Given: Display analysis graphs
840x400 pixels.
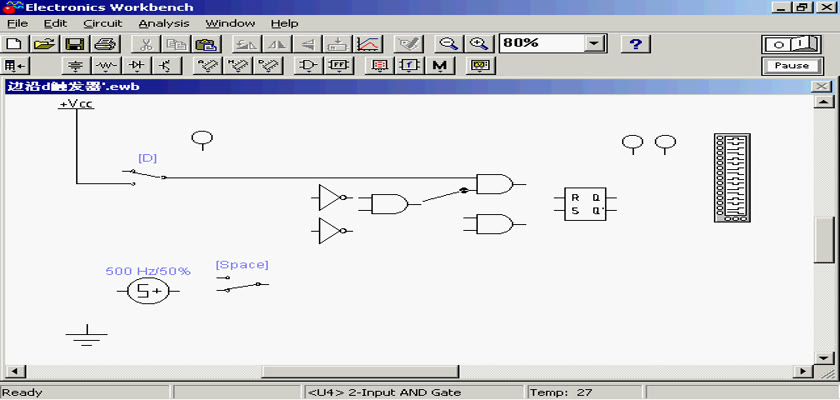Looking at the screenshot, I should coord(368,43).
